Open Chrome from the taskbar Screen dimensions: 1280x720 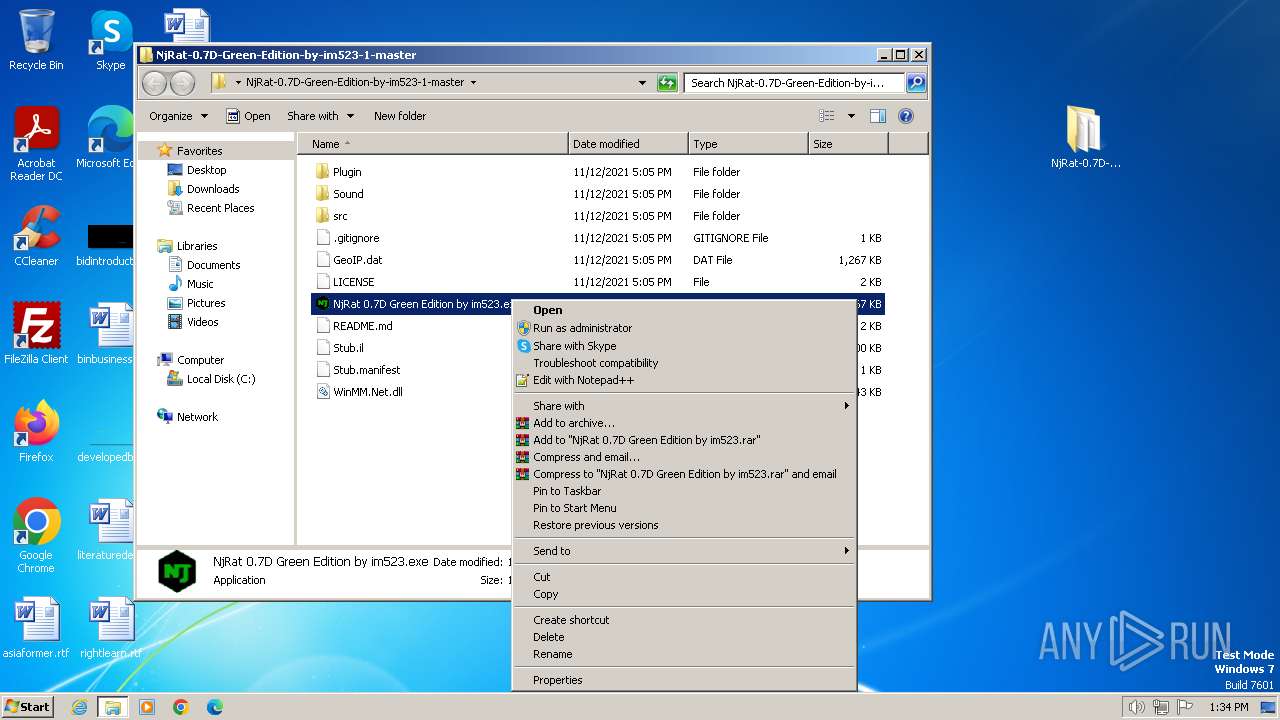pos(181,707)
